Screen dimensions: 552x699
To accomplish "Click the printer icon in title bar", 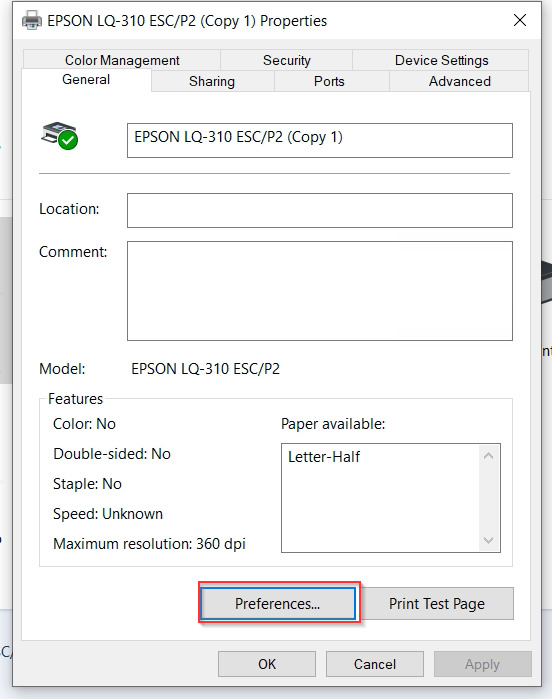I will click(32, 21).
